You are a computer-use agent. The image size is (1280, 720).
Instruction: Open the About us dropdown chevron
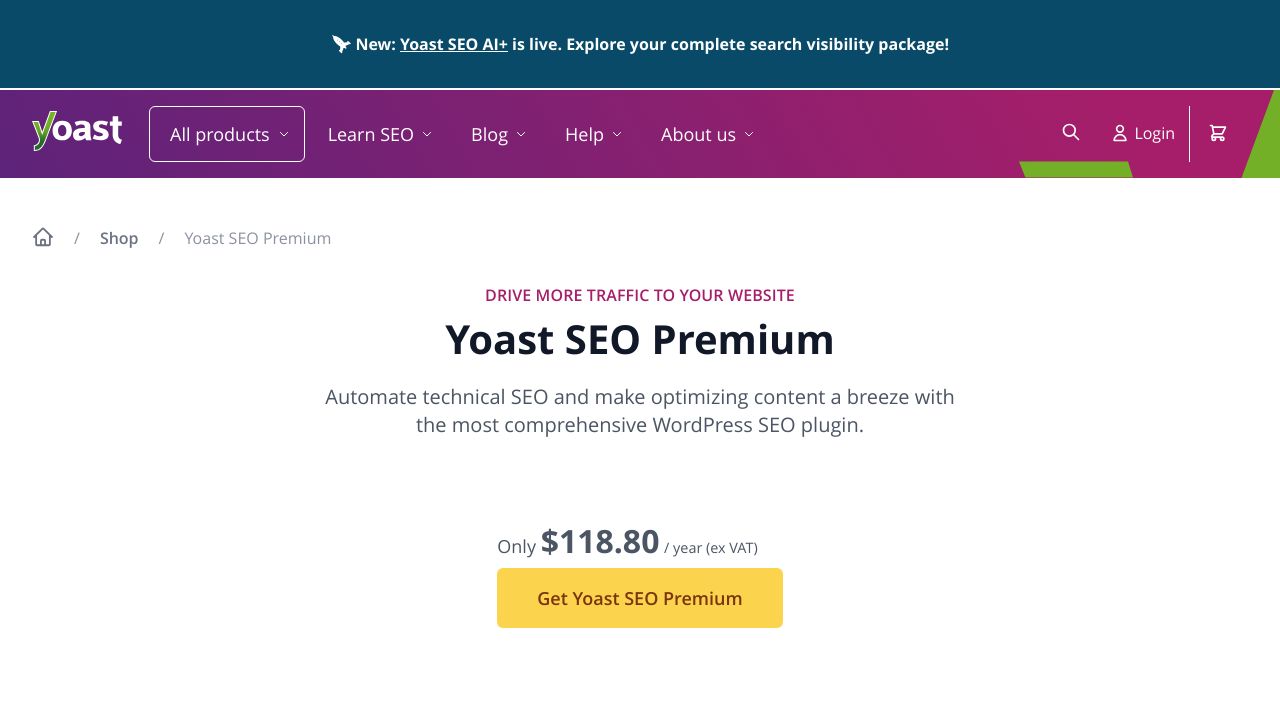[x=750, y=134]
